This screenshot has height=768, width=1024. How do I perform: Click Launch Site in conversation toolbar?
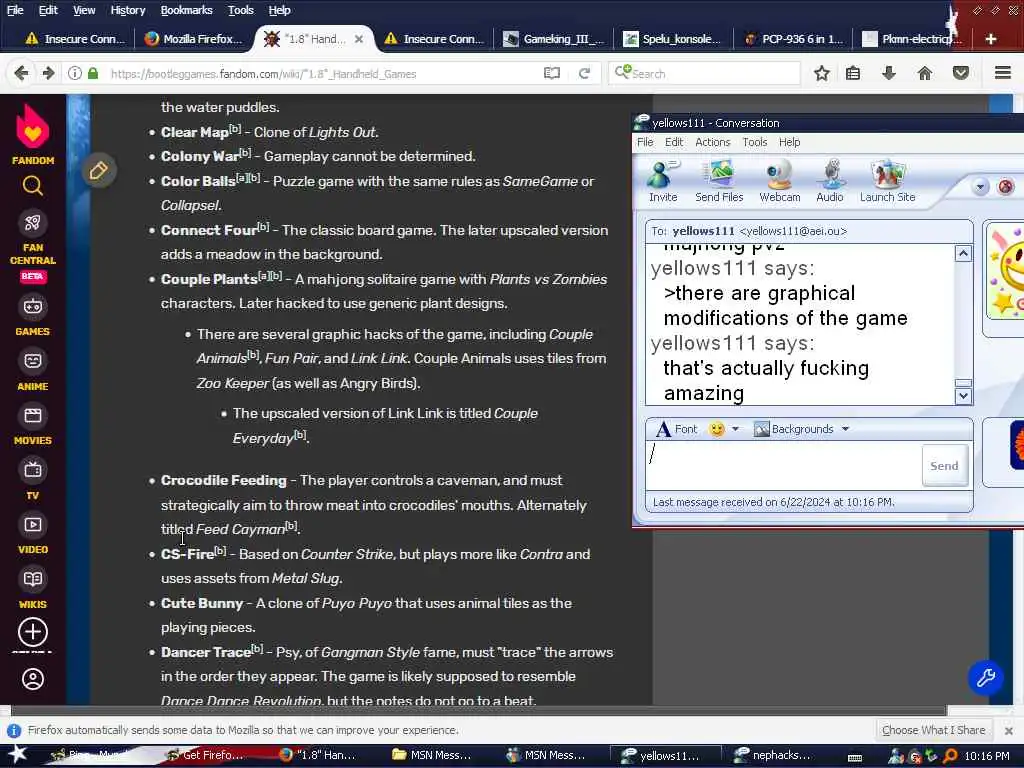pyautogui.click(x=887, y=181)
